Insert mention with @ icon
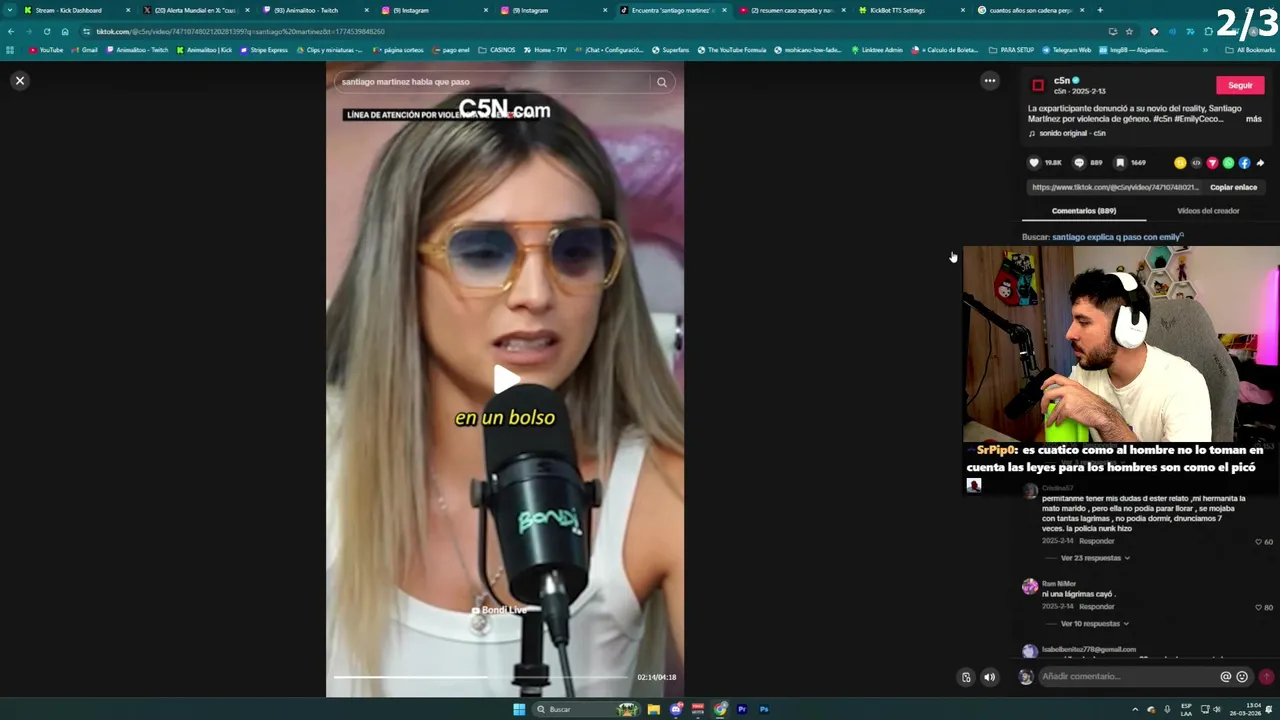 tap(1225, 677)
